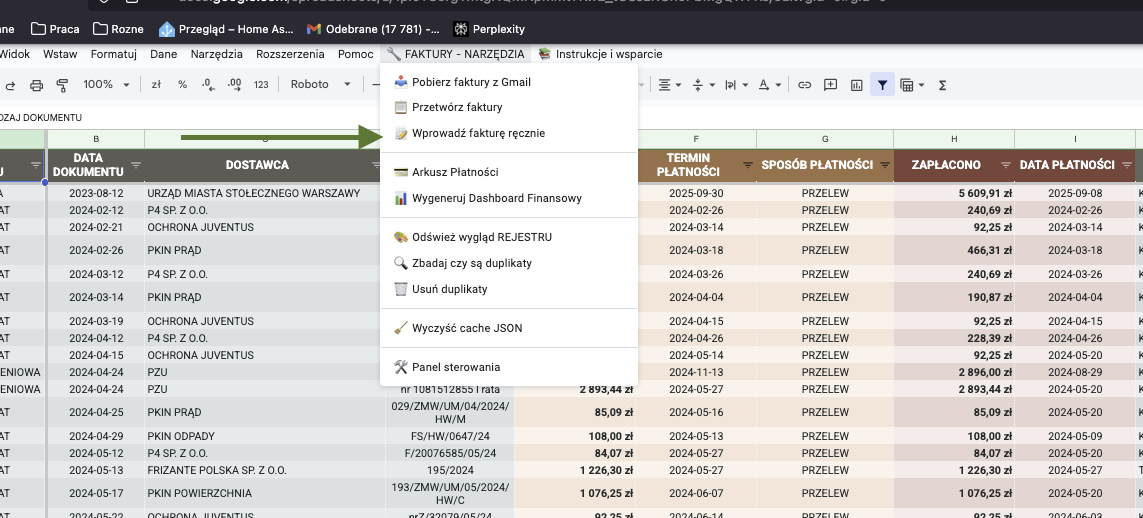Select 'Pobierz faktury z Gmail' menu item
The width and height of the screenshot is (1143, 518).
point(471,82)
